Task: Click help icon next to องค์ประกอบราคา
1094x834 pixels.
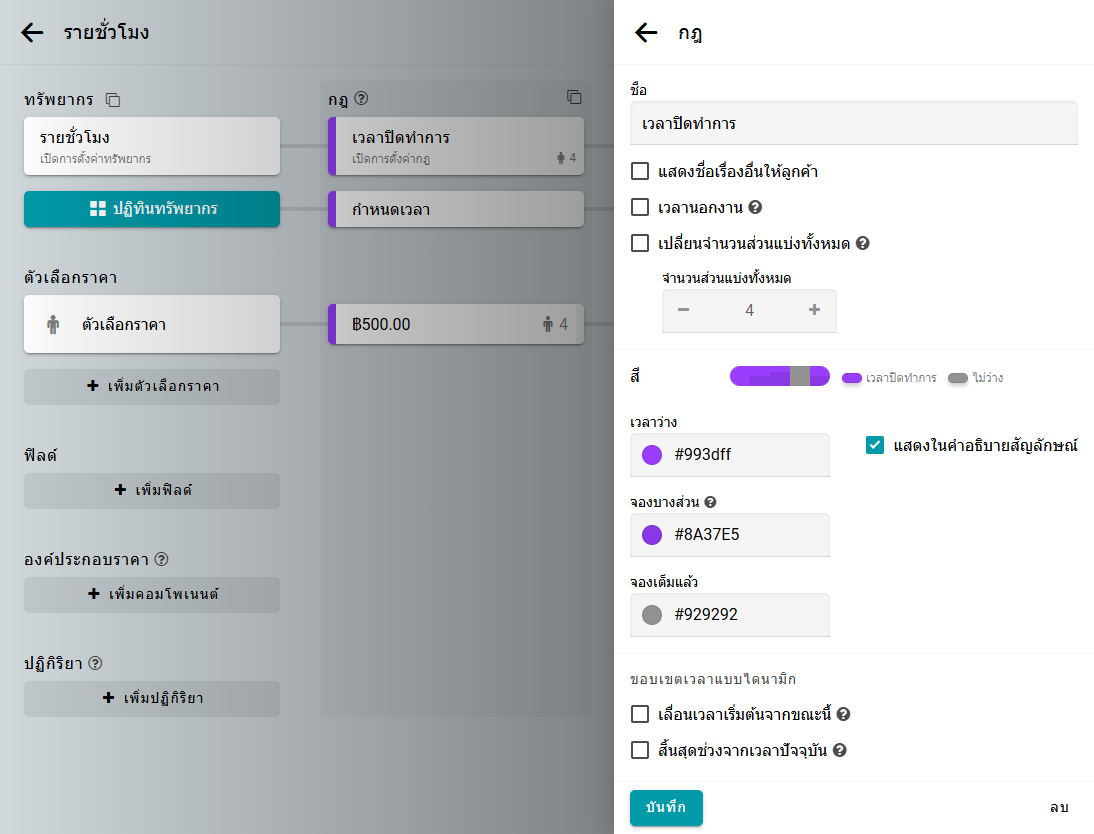Action: pos(161,559)
